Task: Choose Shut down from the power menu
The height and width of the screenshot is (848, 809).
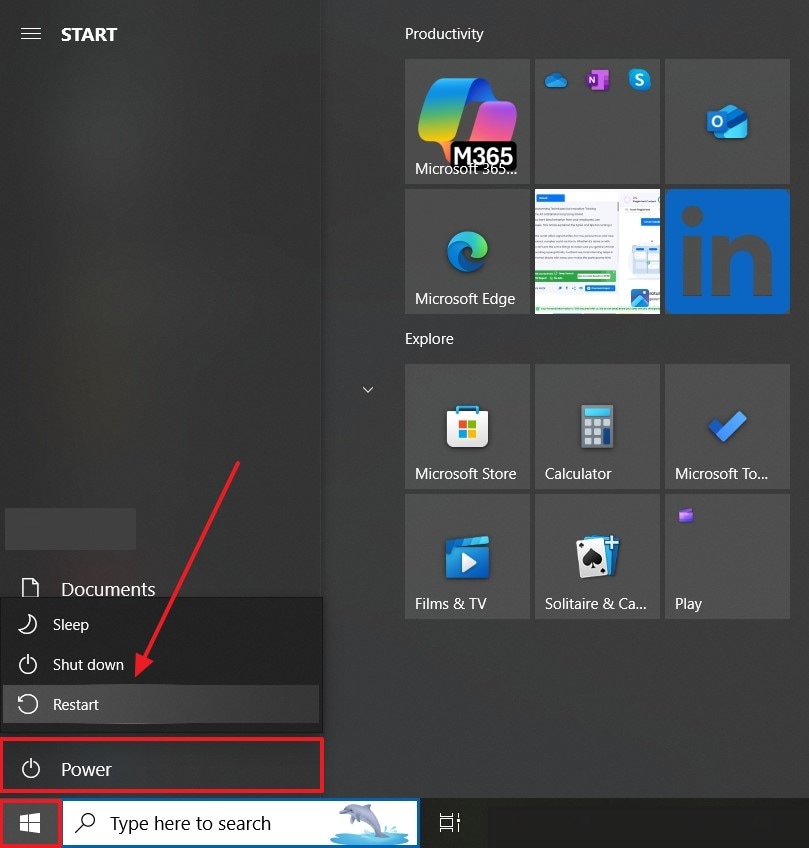Action: tap(161, 665)
